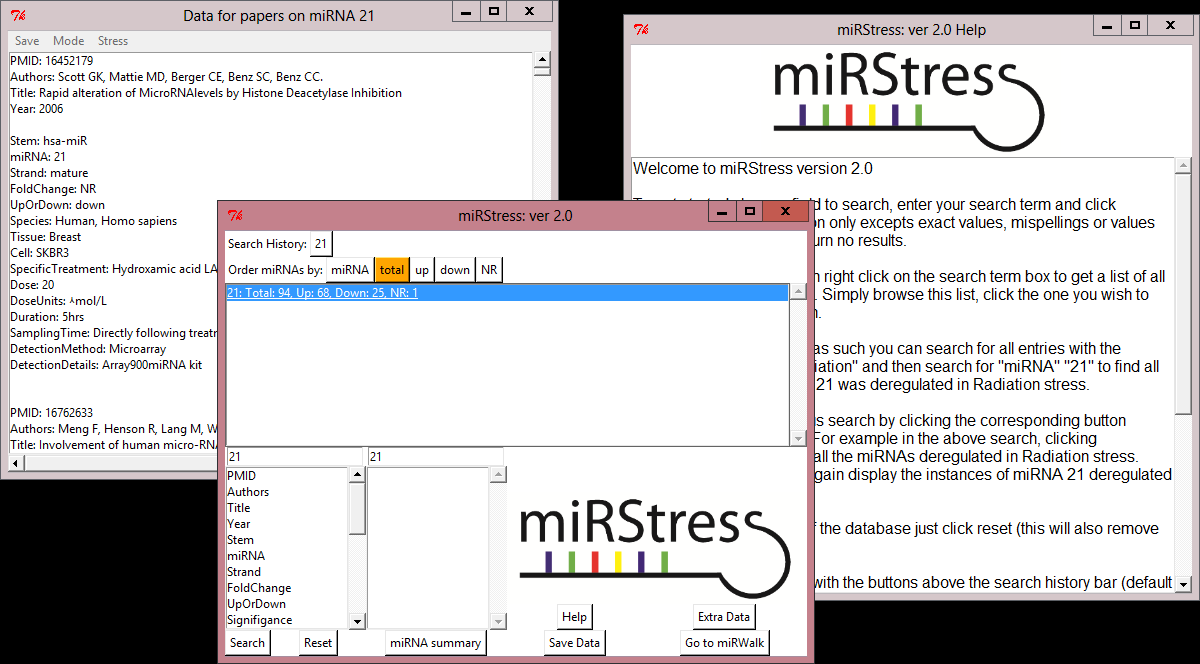Enable sorting results by "NR"
1200x664 pixels.
(489, 269)
